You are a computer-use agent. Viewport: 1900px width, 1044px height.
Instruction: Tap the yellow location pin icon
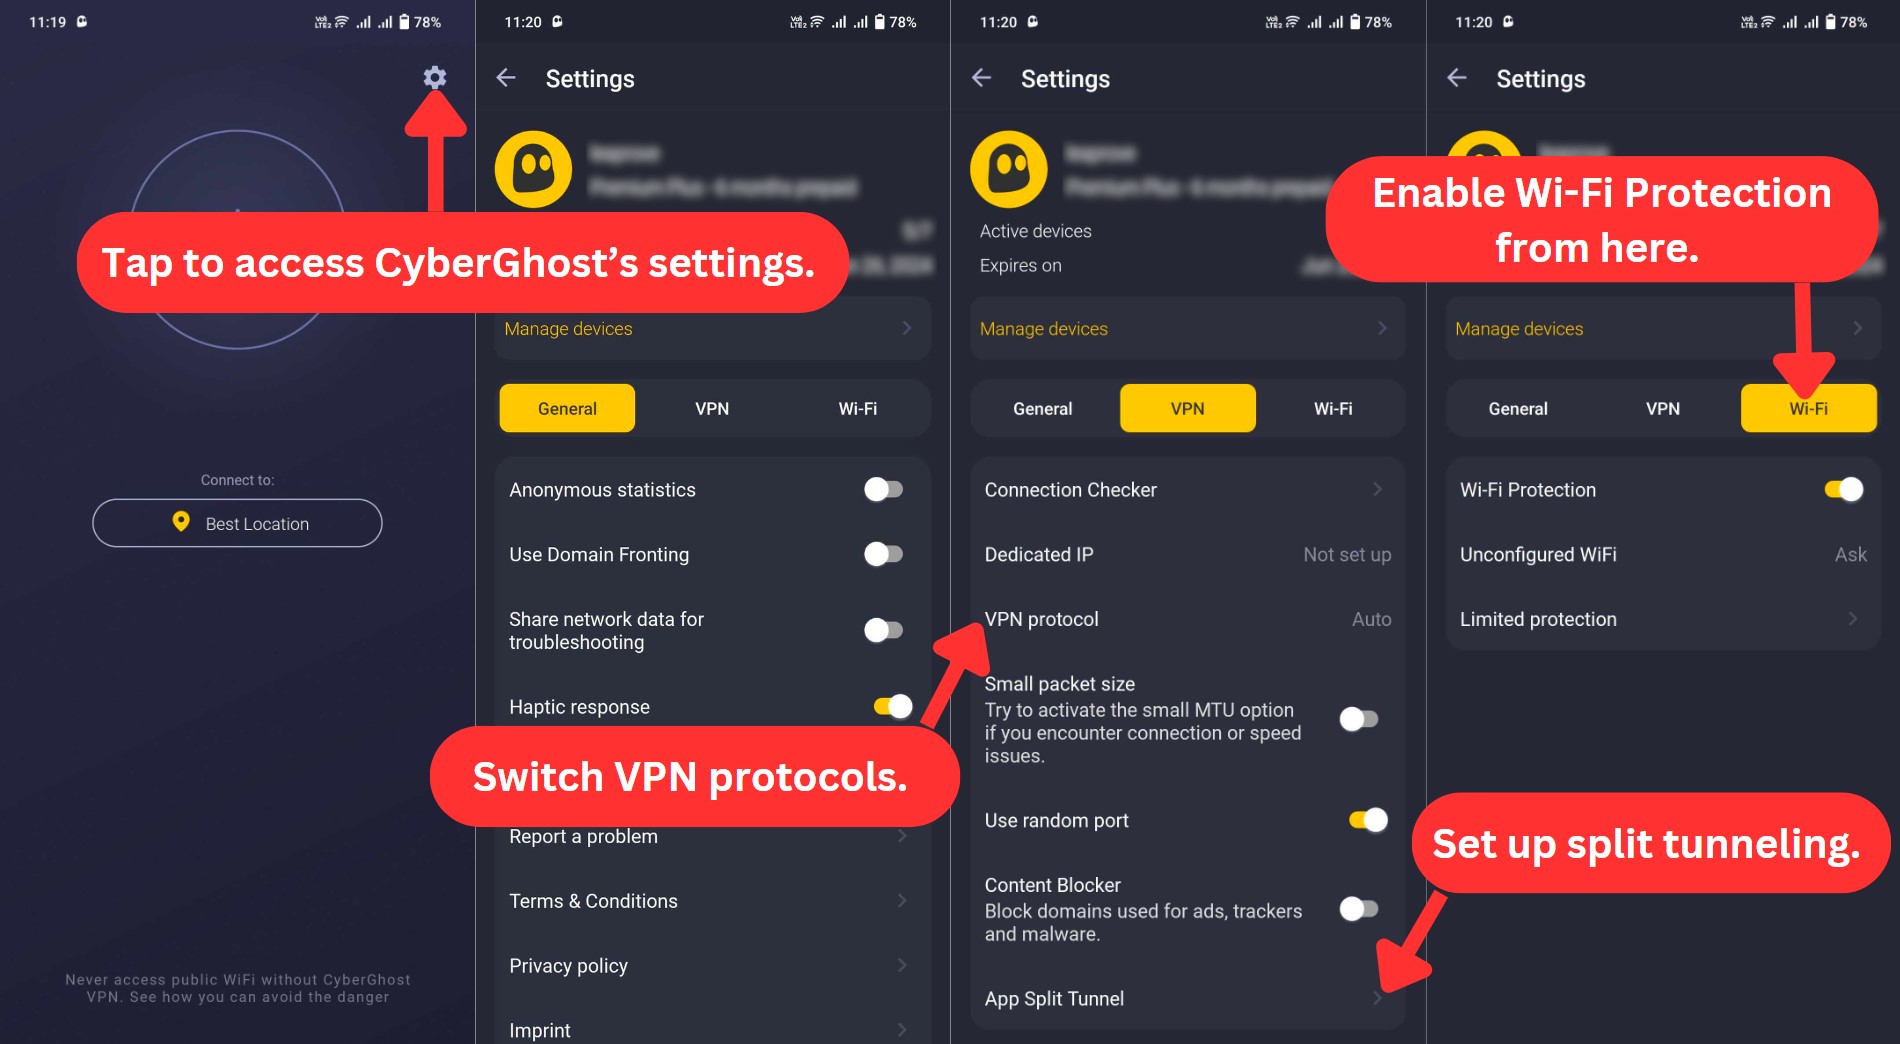pyautogui.click(x=181, y=522)
